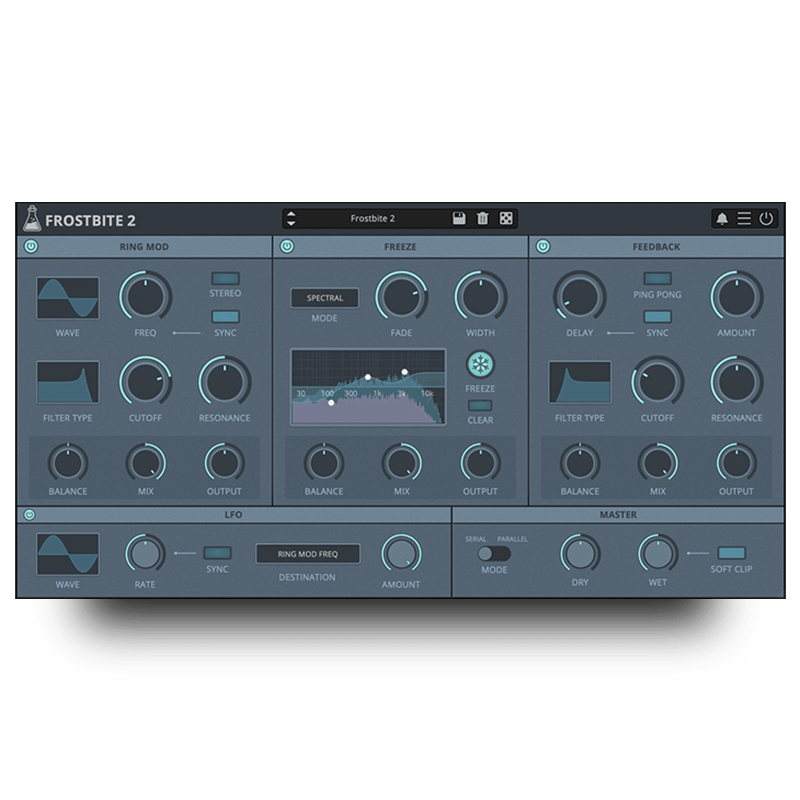Screen dimensions: 800x800
Task: Click the Master Dry knob
Action: pyautogui.click(x=580, y=554)
